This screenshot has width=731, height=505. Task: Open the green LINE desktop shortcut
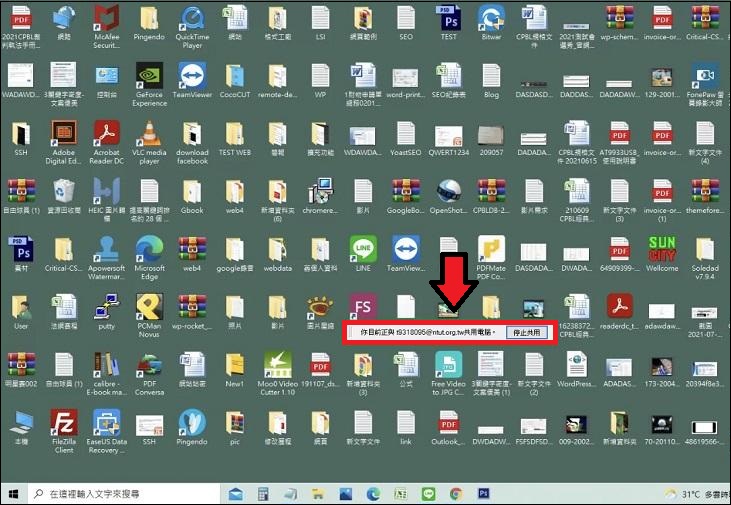363,249
